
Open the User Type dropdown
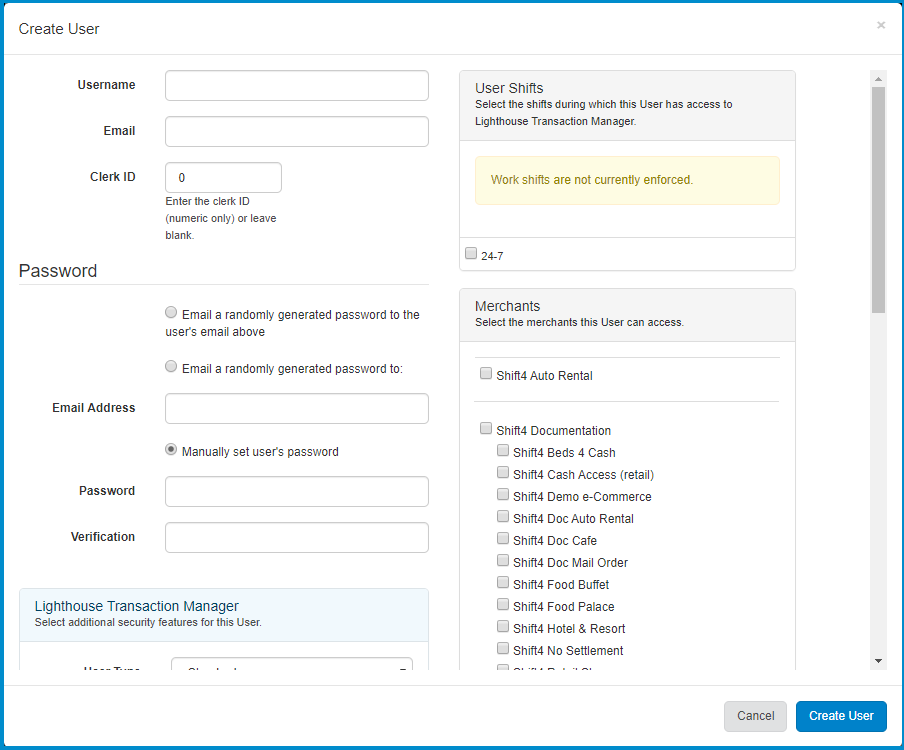292,667
